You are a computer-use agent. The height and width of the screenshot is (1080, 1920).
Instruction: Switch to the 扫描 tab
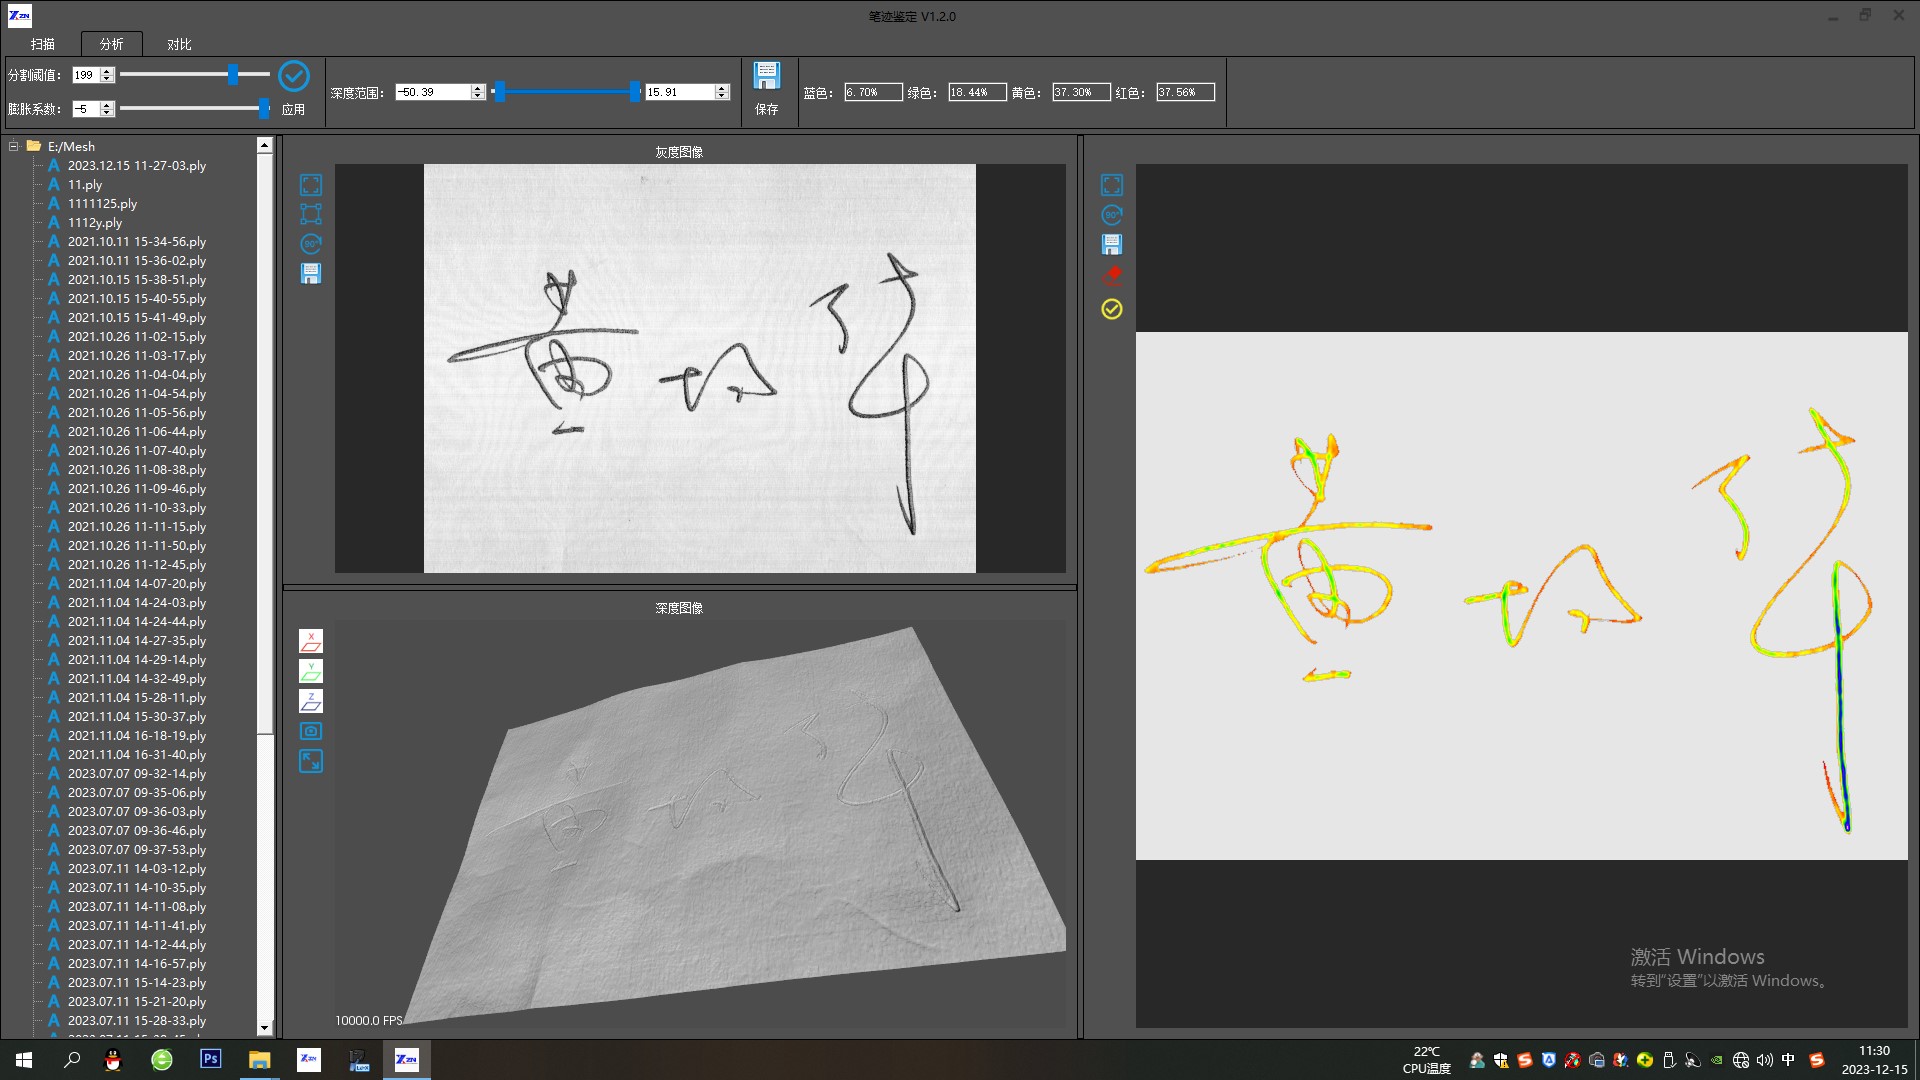coord(43,44)
